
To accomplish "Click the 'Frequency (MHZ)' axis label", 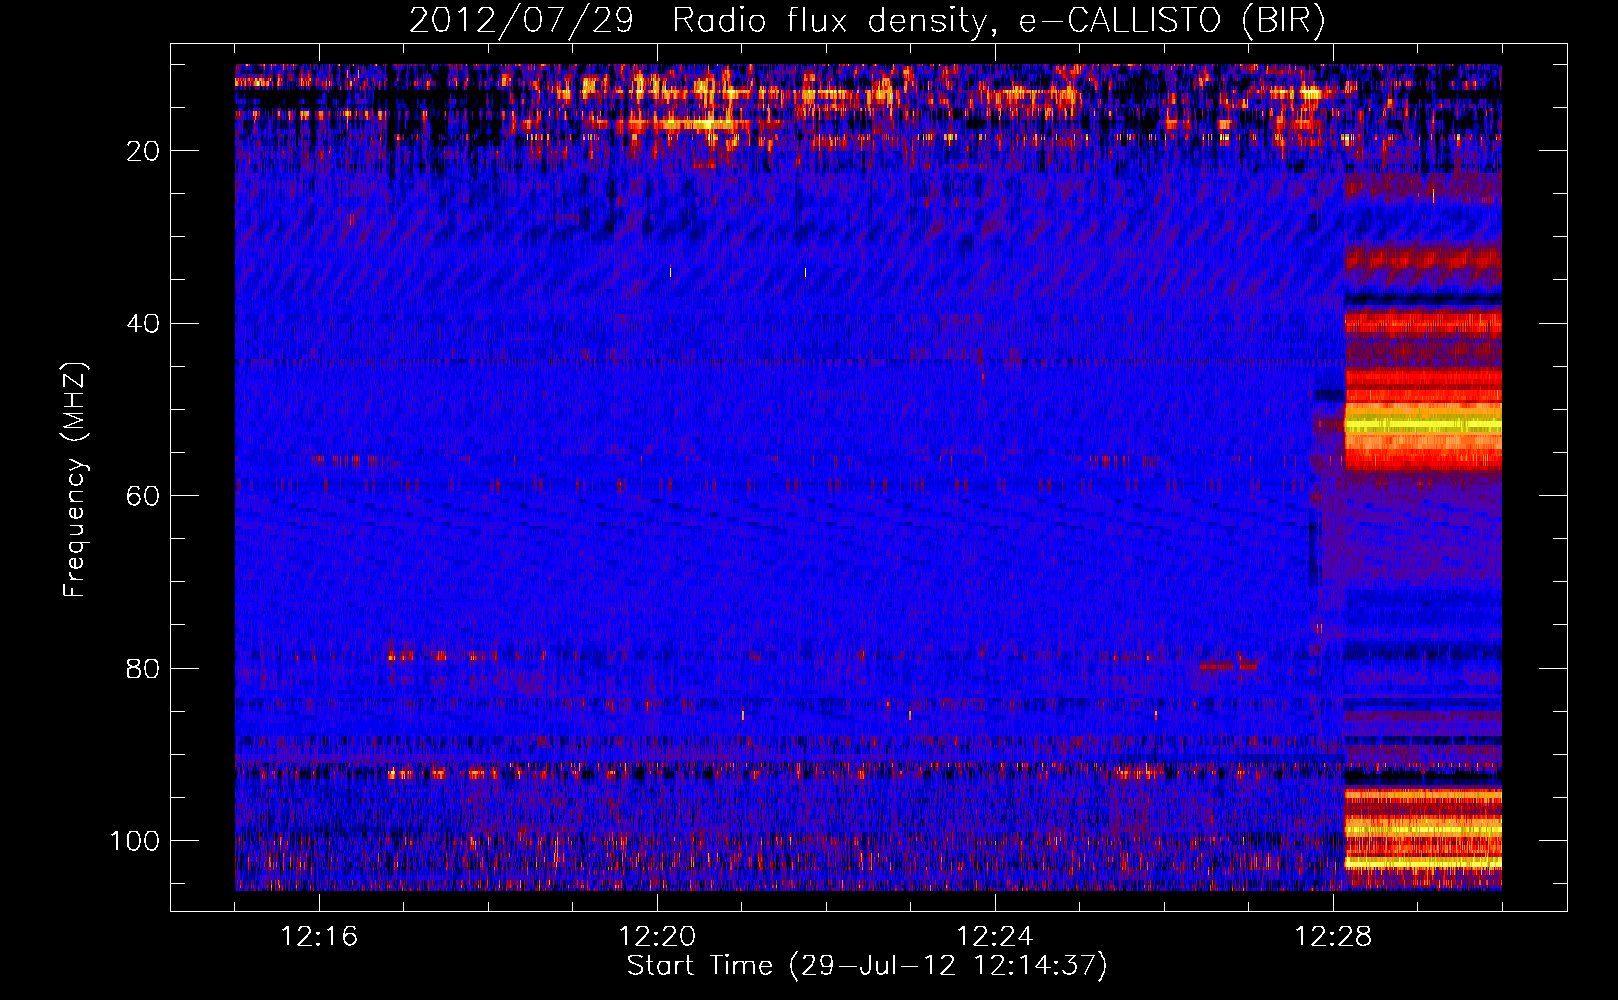I will 75,479.
